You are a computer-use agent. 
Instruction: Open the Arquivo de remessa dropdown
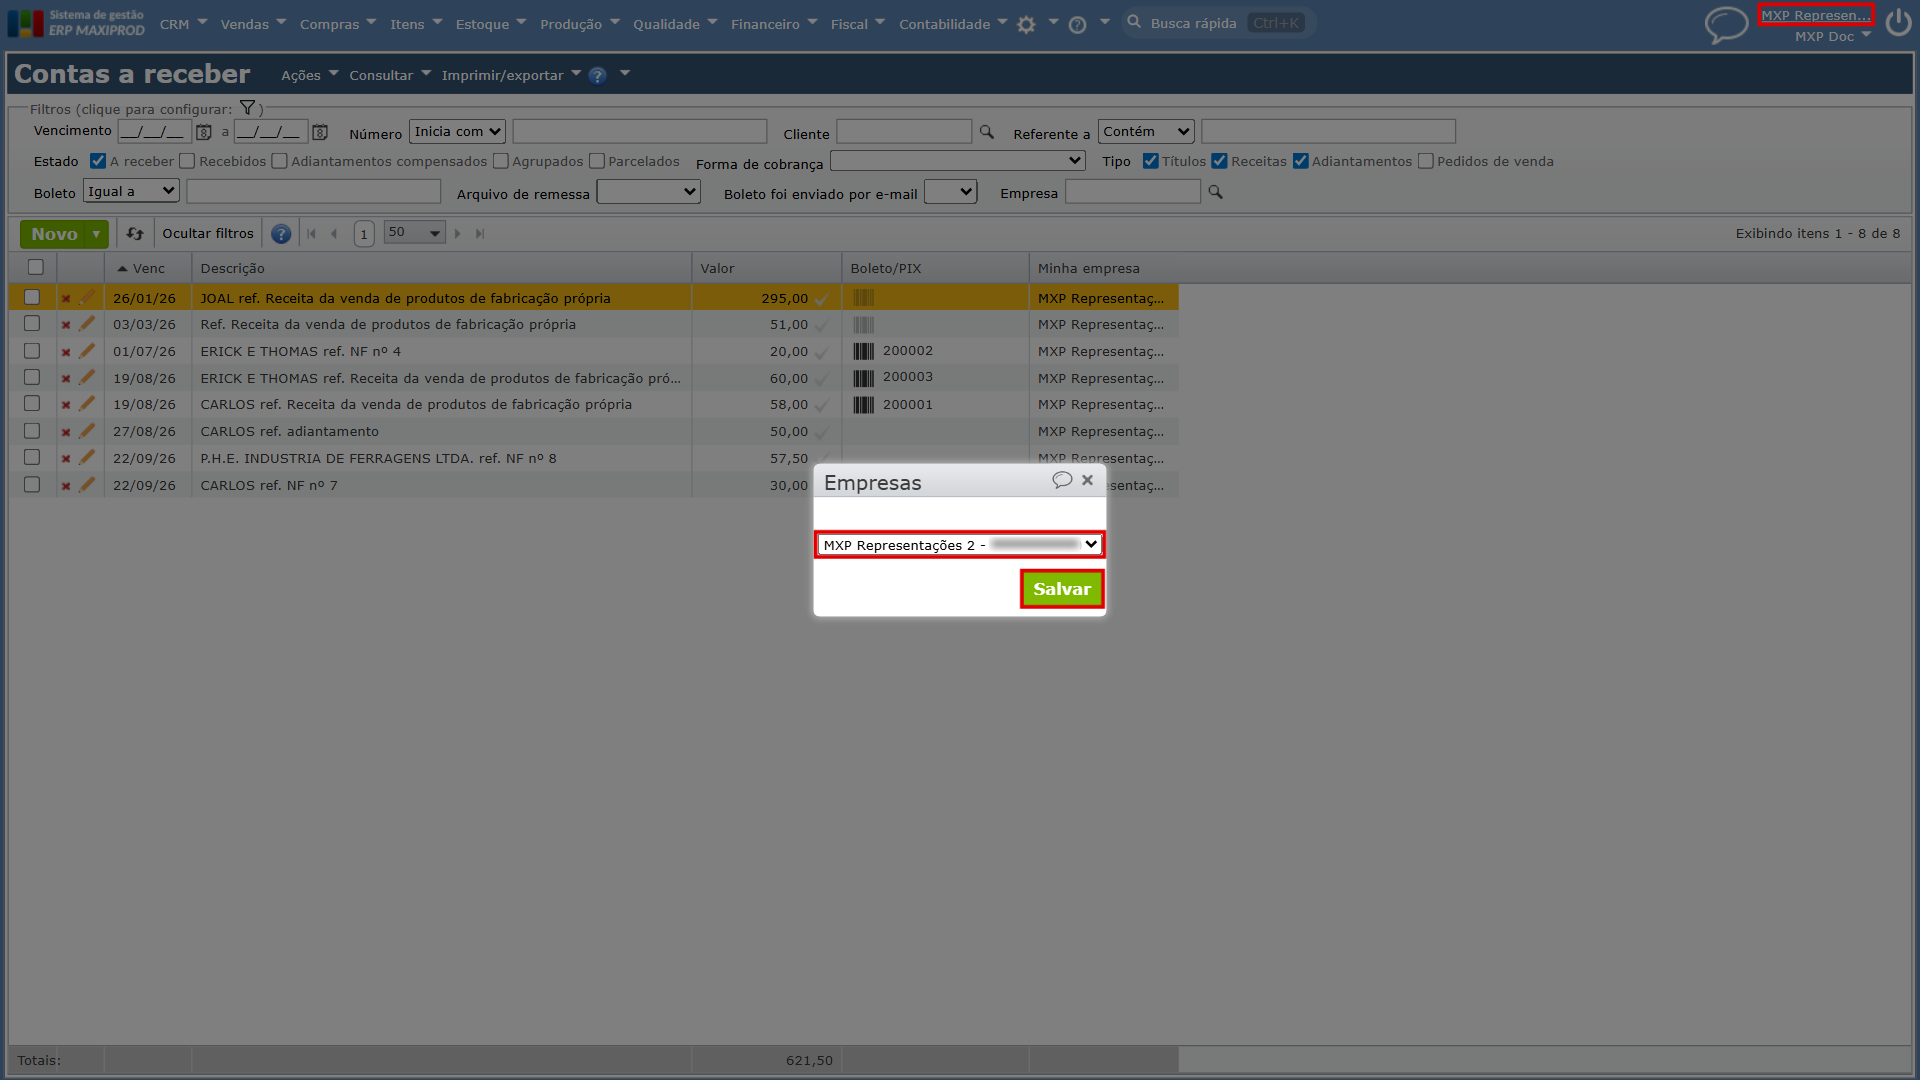(x=649, y=192)
